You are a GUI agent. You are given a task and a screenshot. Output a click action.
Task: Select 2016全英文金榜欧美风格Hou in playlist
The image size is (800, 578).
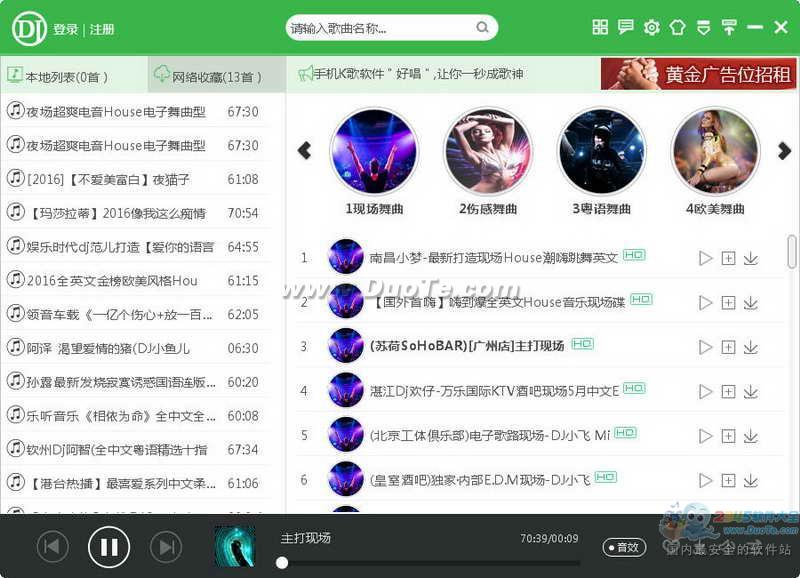[x=136, y=281]
